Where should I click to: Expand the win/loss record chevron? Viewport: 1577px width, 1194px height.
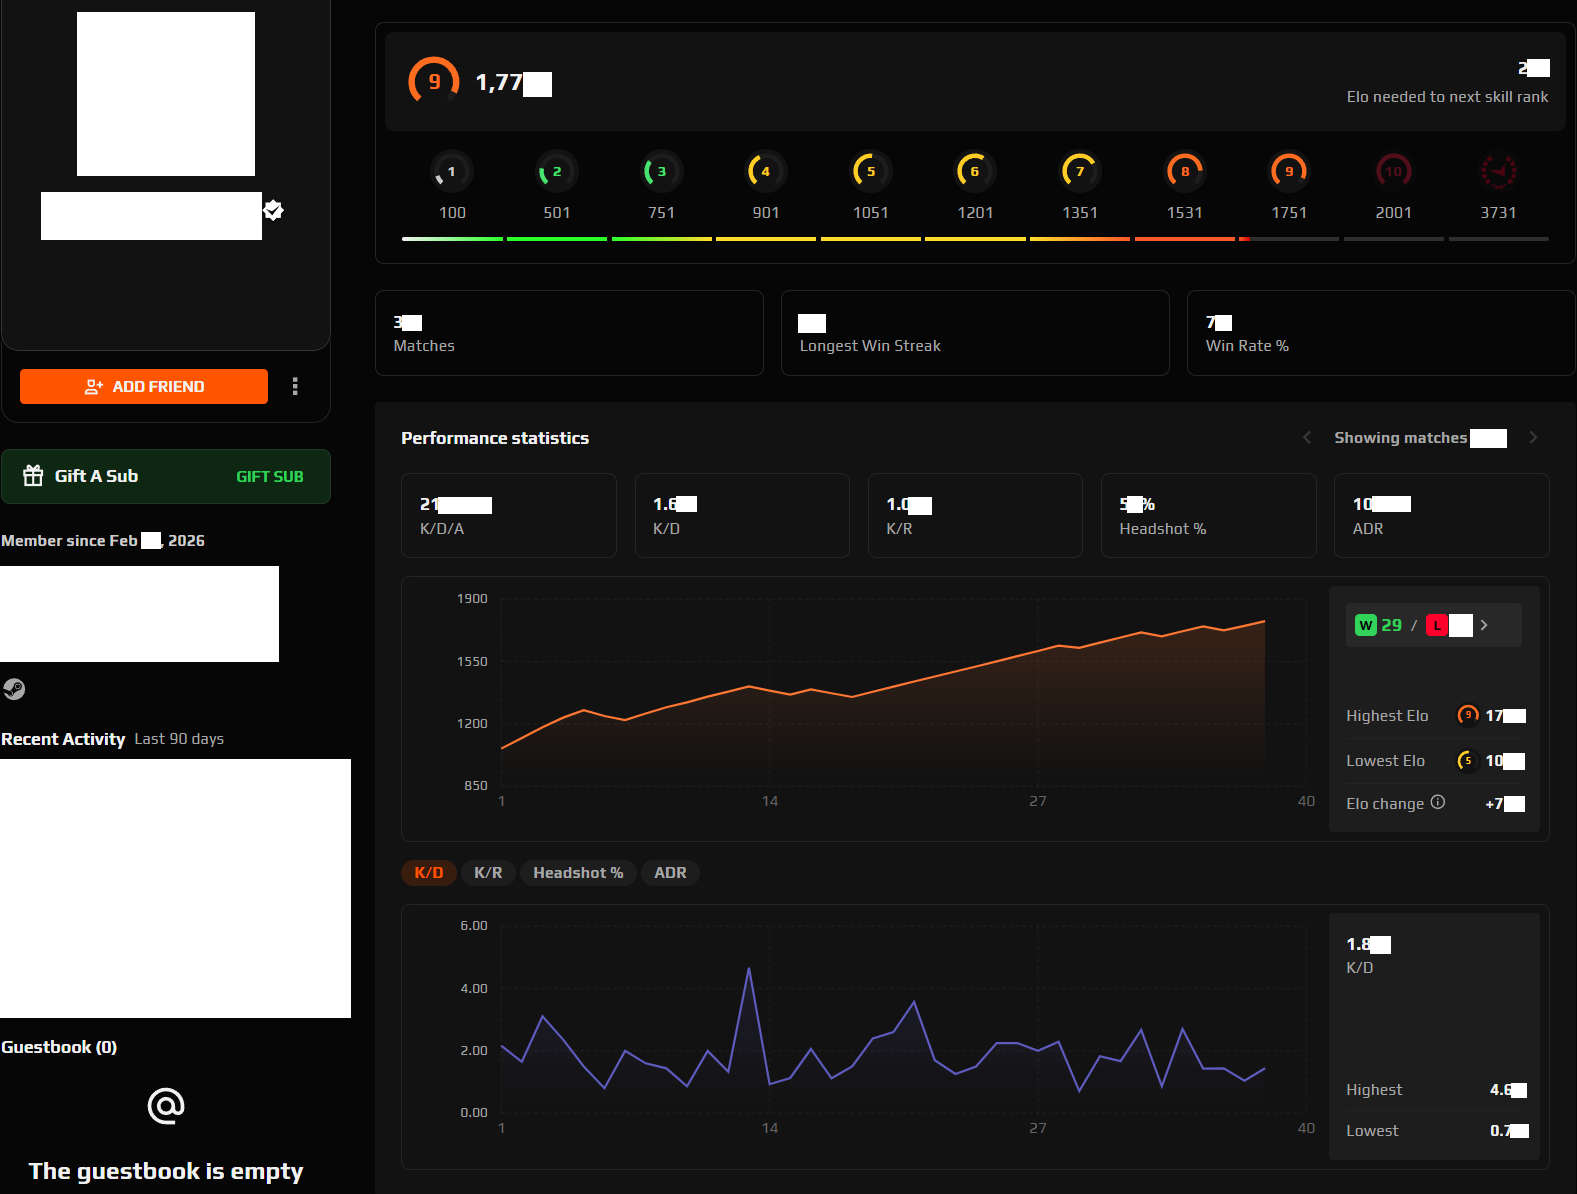point(1484,625)
